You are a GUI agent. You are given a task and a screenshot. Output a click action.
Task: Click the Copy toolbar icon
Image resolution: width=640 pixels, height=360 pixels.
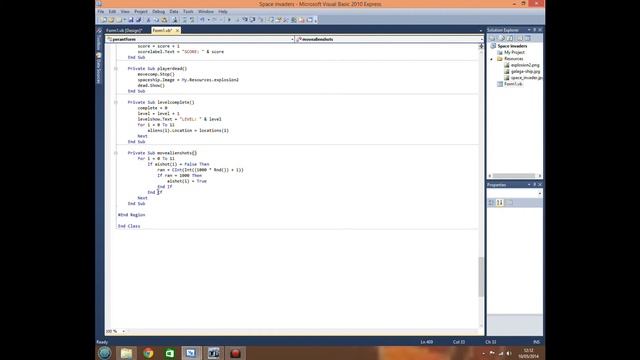[156, 20]
